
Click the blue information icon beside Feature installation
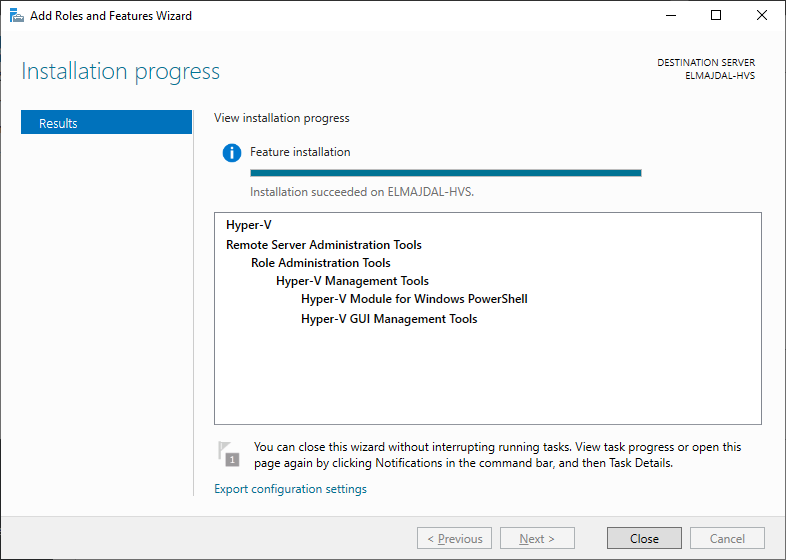pyautogui.click(x=232, y=153)
